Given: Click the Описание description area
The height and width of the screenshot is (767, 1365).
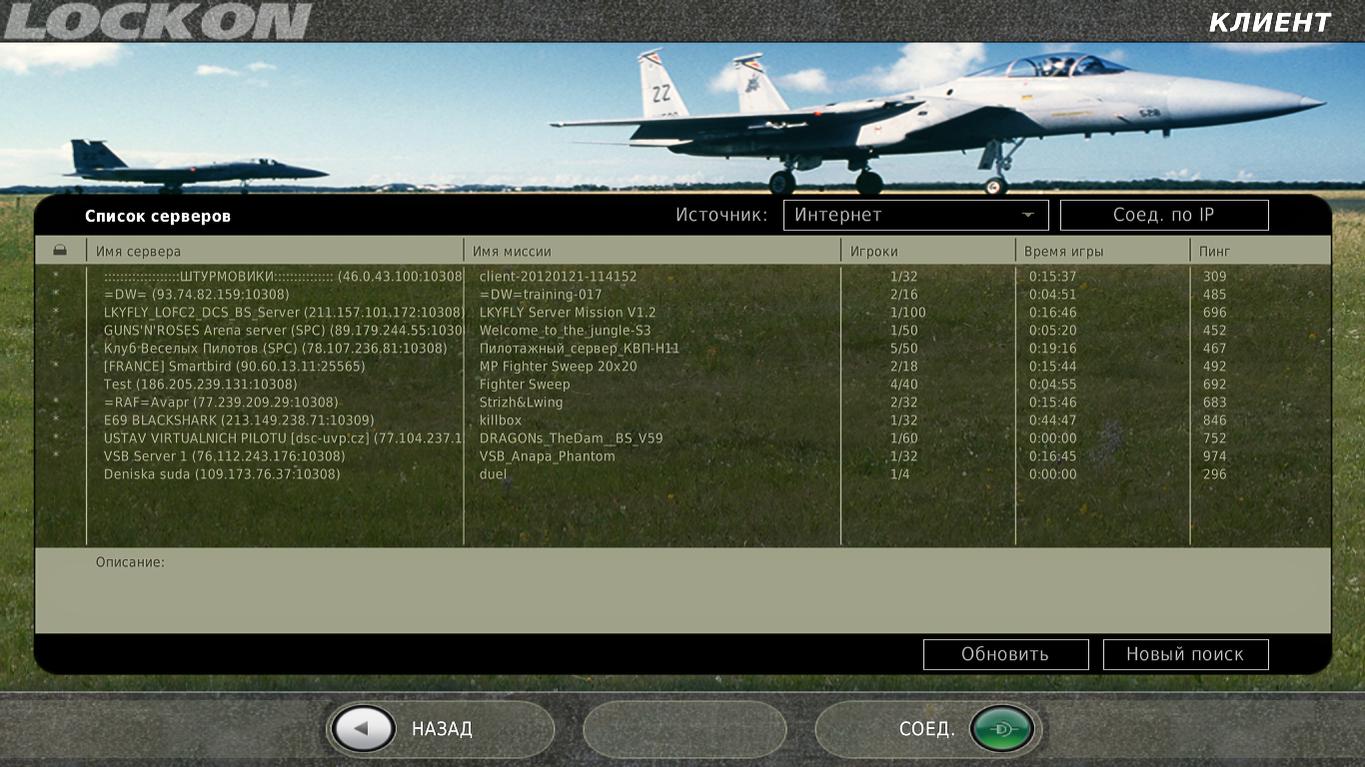Looking at the screenshot, I should [683, 590].
